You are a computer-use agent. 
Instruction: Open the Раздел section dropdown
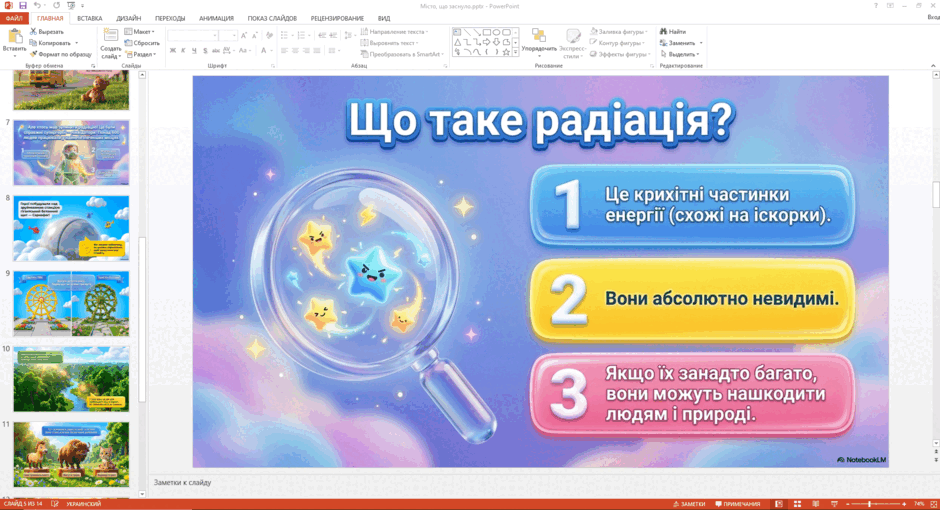coord(141,55)
